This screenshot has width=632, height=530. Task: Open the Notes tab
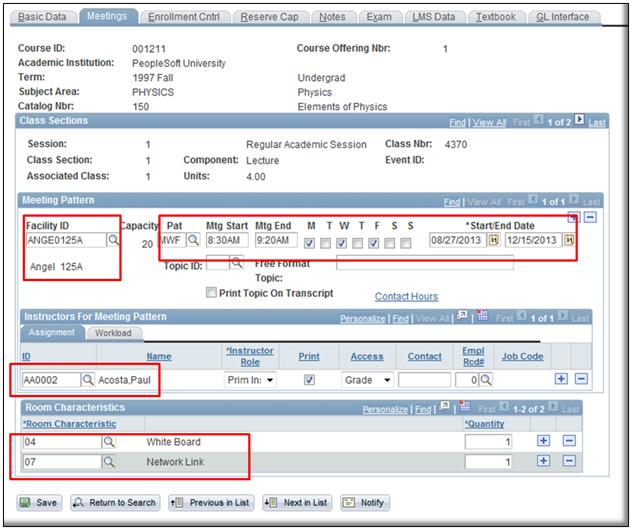click(x=333, y=17)
